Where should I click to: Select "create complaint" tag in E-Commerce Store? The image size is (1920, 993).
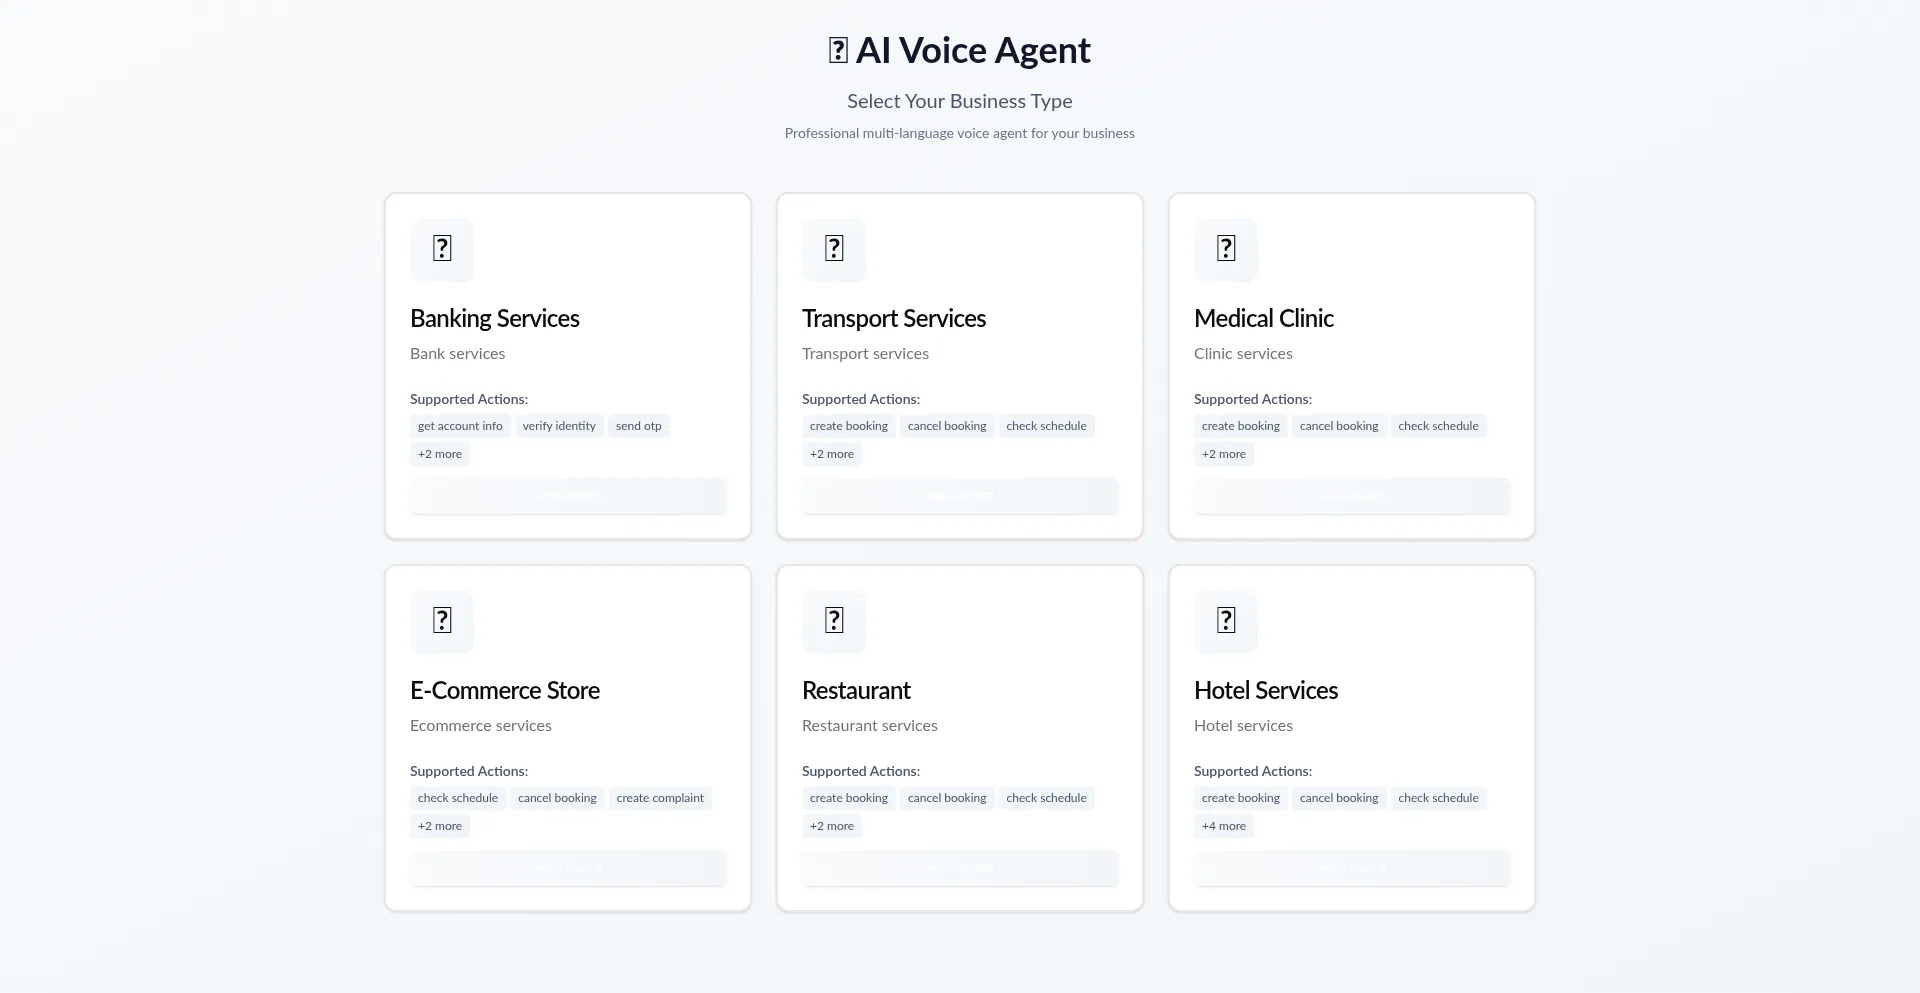pos(660,798)
